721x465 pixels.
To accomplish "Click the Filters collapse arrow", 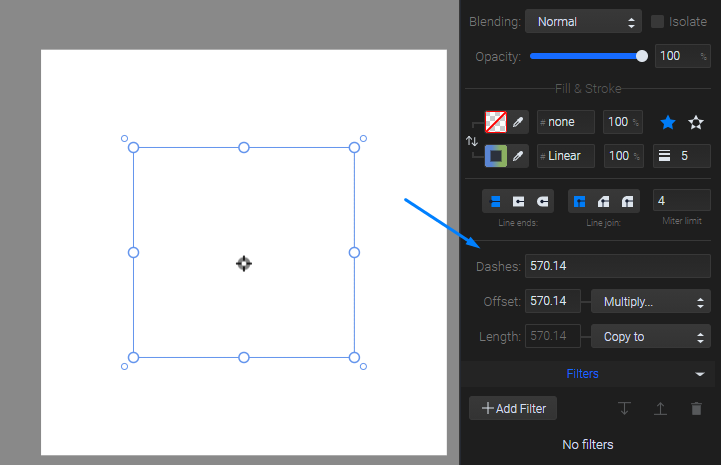I will pos(700,374).
